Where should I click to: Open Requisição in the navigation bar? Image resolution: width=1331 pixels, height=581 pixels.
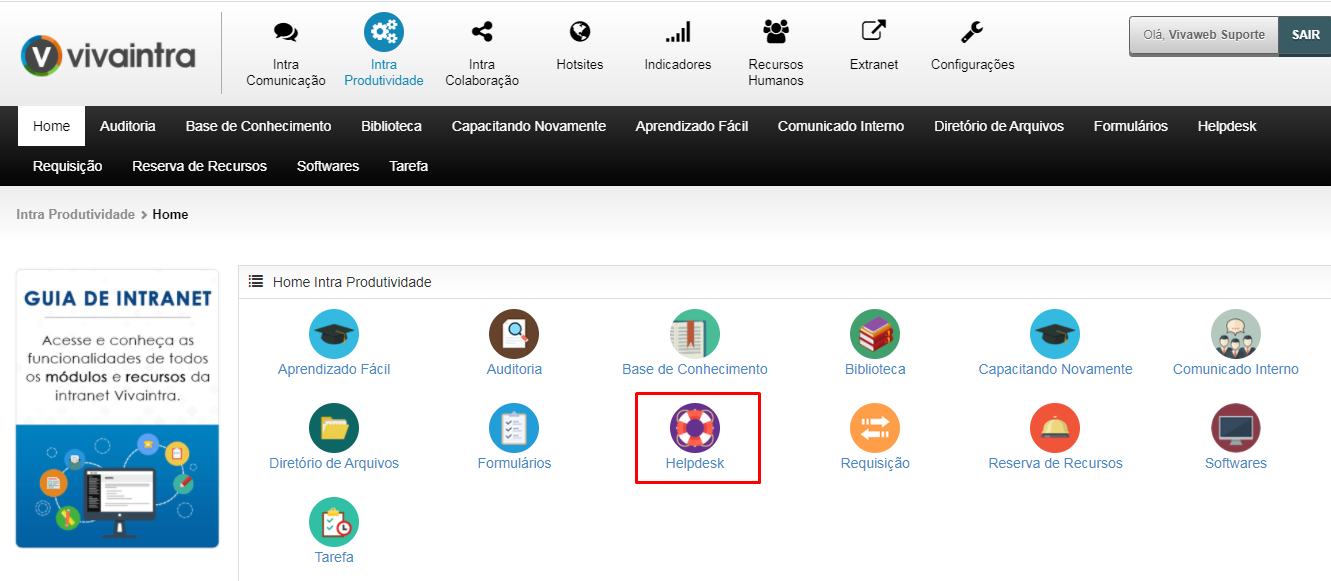coord(68,166)
